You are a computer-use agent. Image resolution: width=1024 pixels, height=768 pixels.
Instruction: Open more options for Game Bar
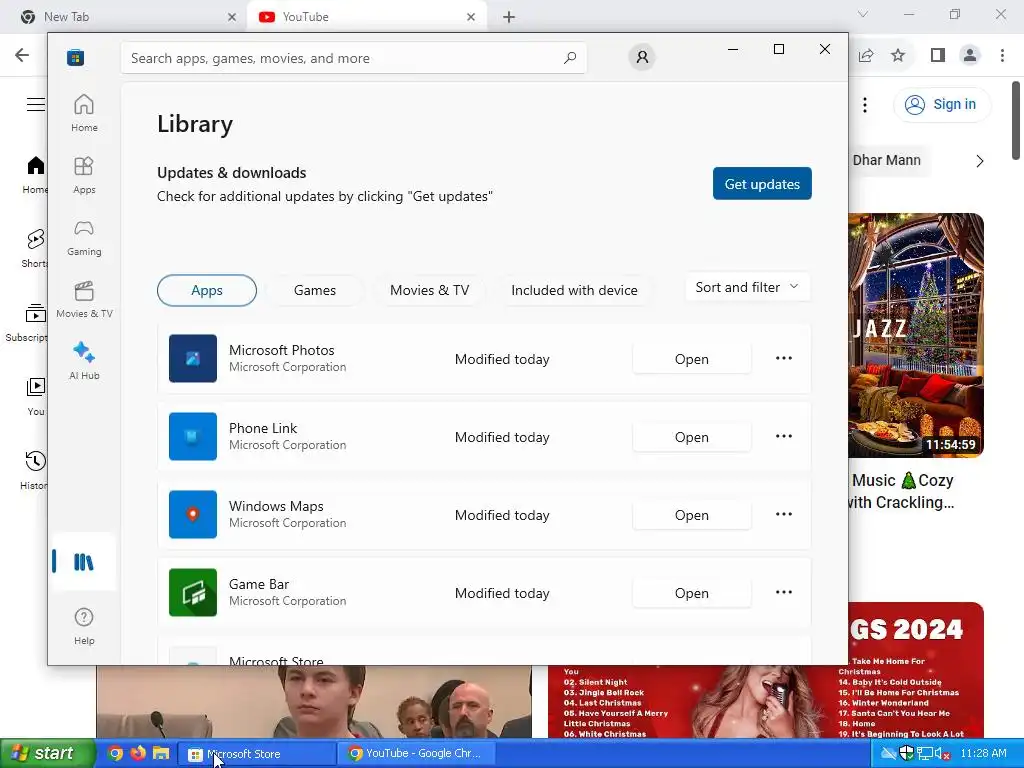coord(784,592)
